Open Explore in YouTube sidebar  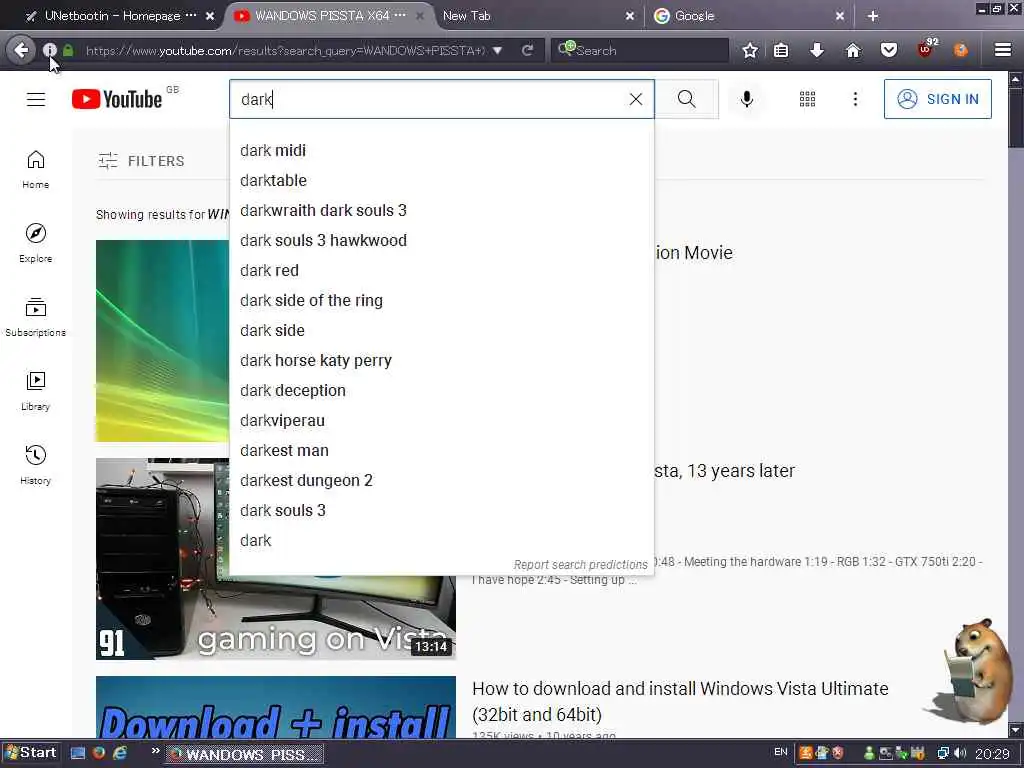[x=36, y=244]
